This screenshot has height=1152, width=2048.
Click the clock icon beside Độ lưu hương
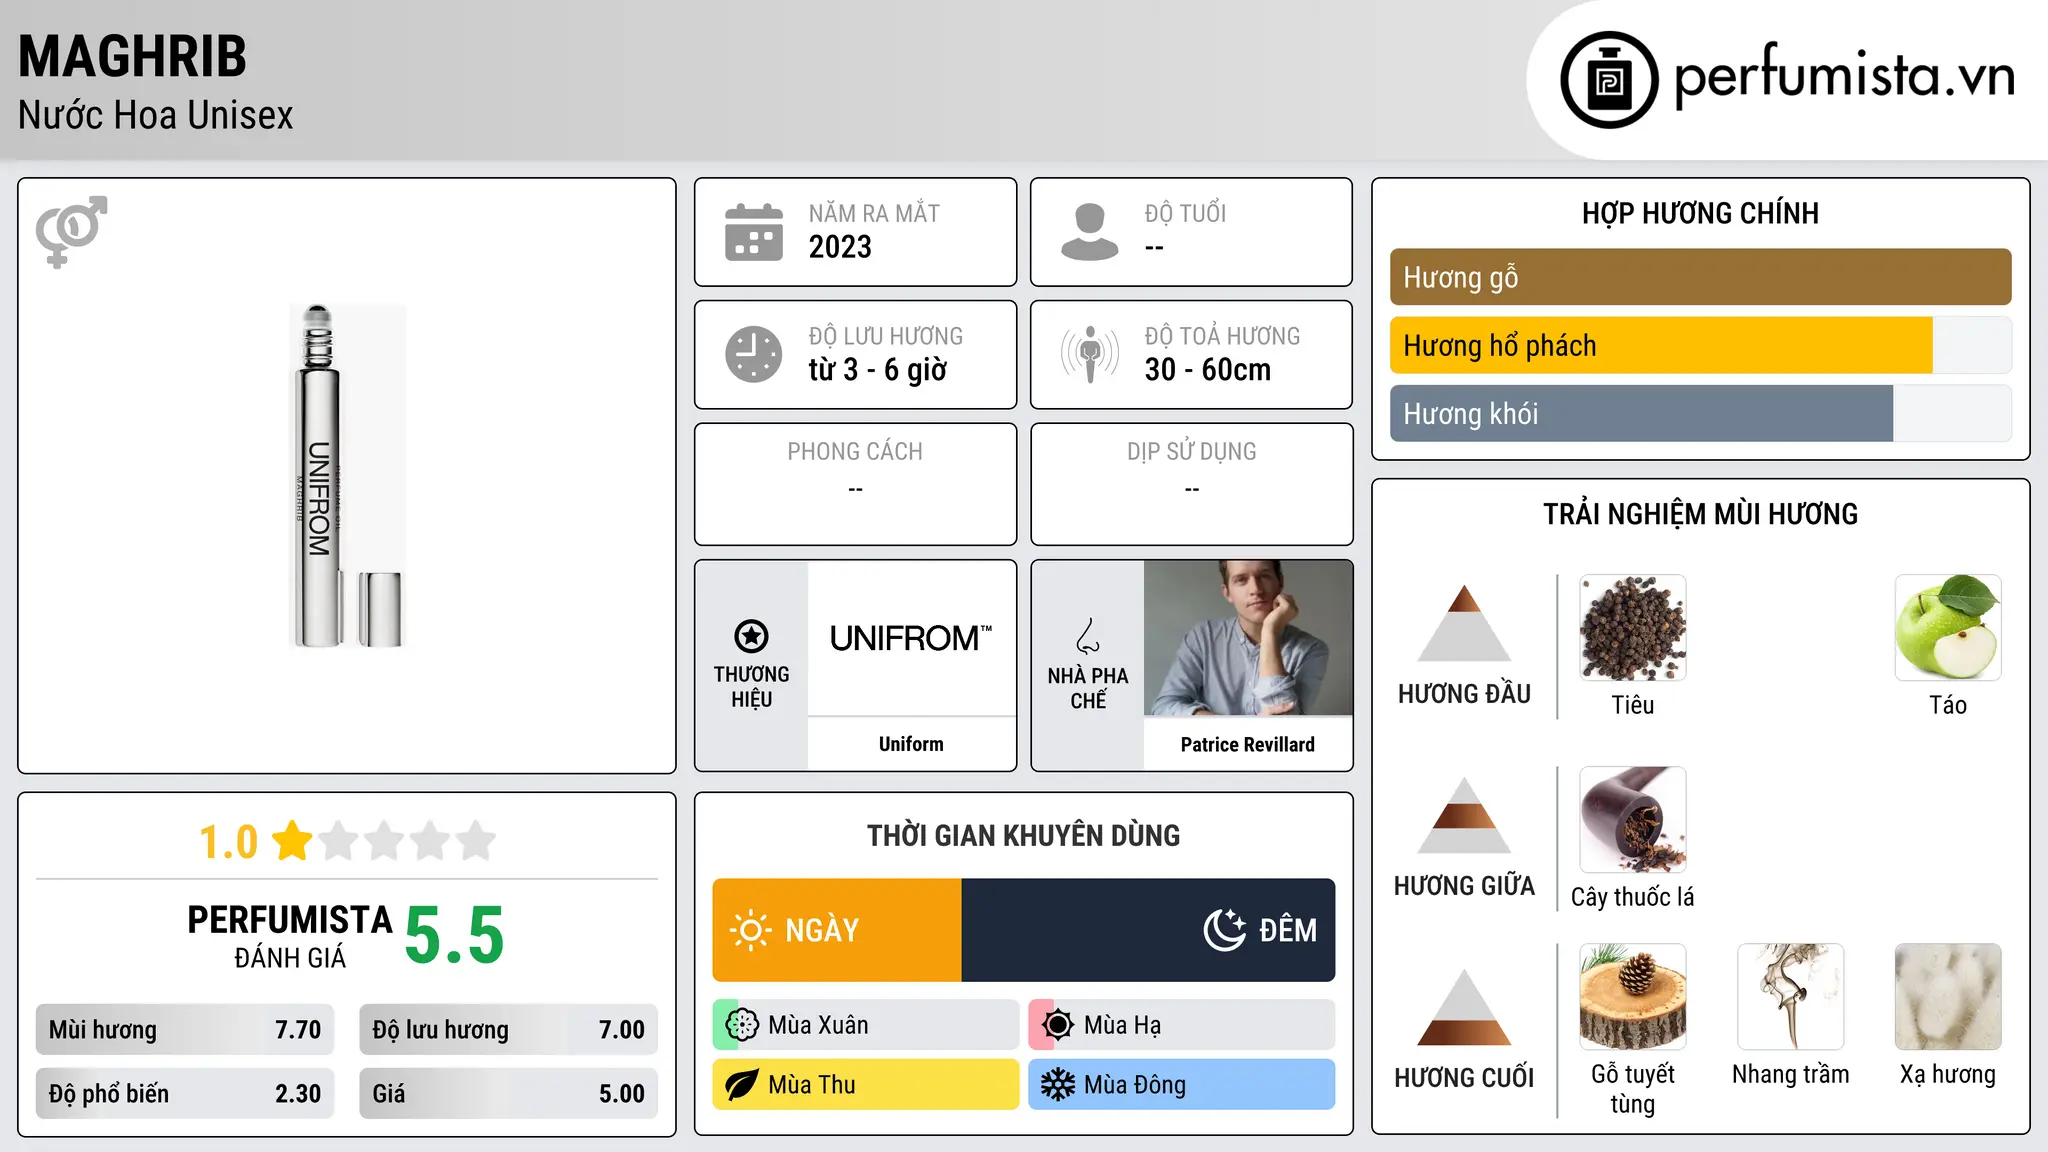click(x=754, y=354)
